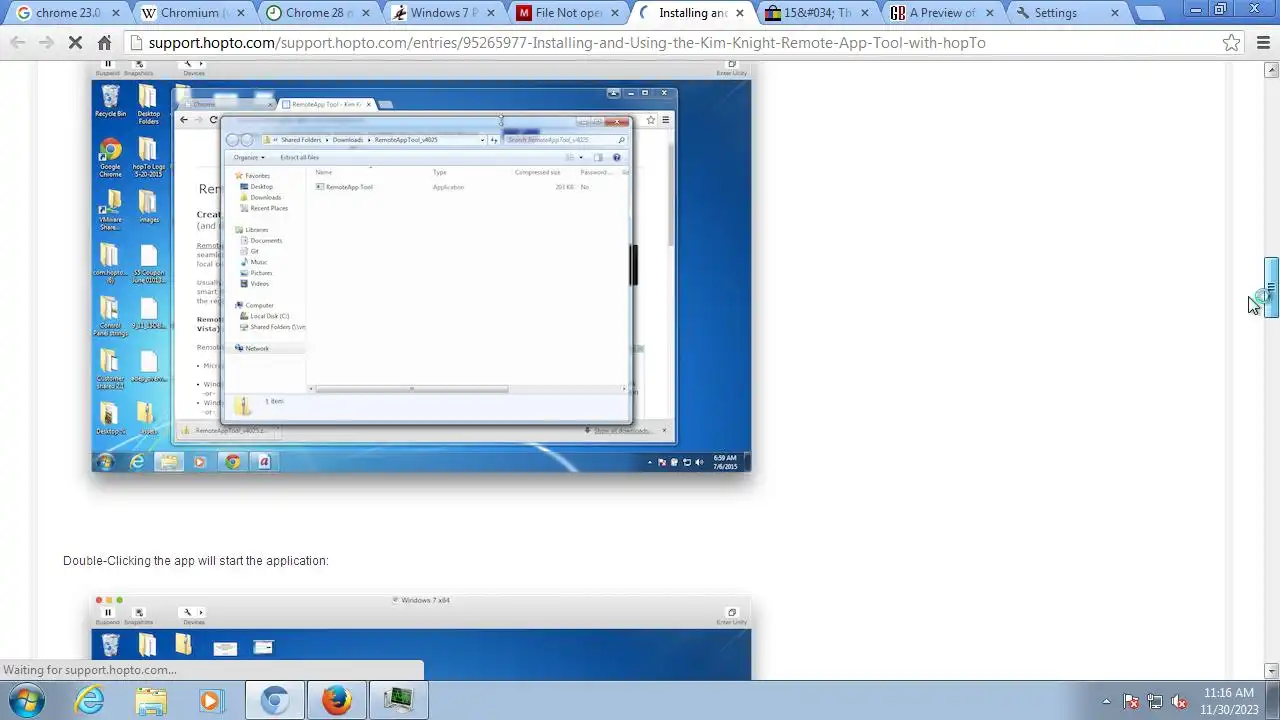
Task: Switch to the Chrome 28 tab
Action: pyautogui.click(x=315, y=13)
